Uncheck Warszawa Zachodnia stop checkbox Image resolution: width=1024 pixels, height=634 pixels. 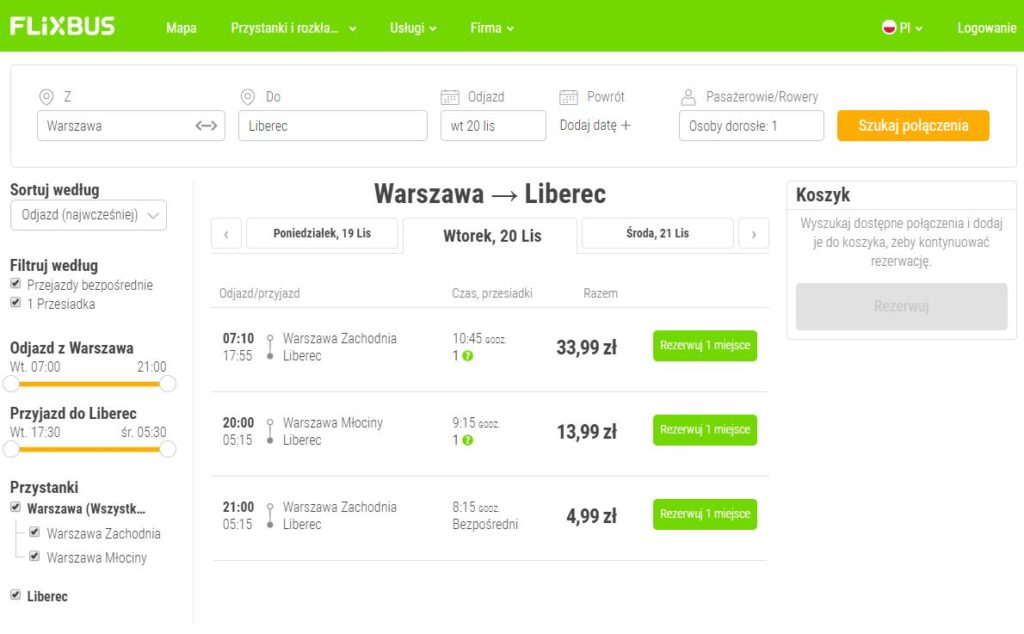pos(35,532)
